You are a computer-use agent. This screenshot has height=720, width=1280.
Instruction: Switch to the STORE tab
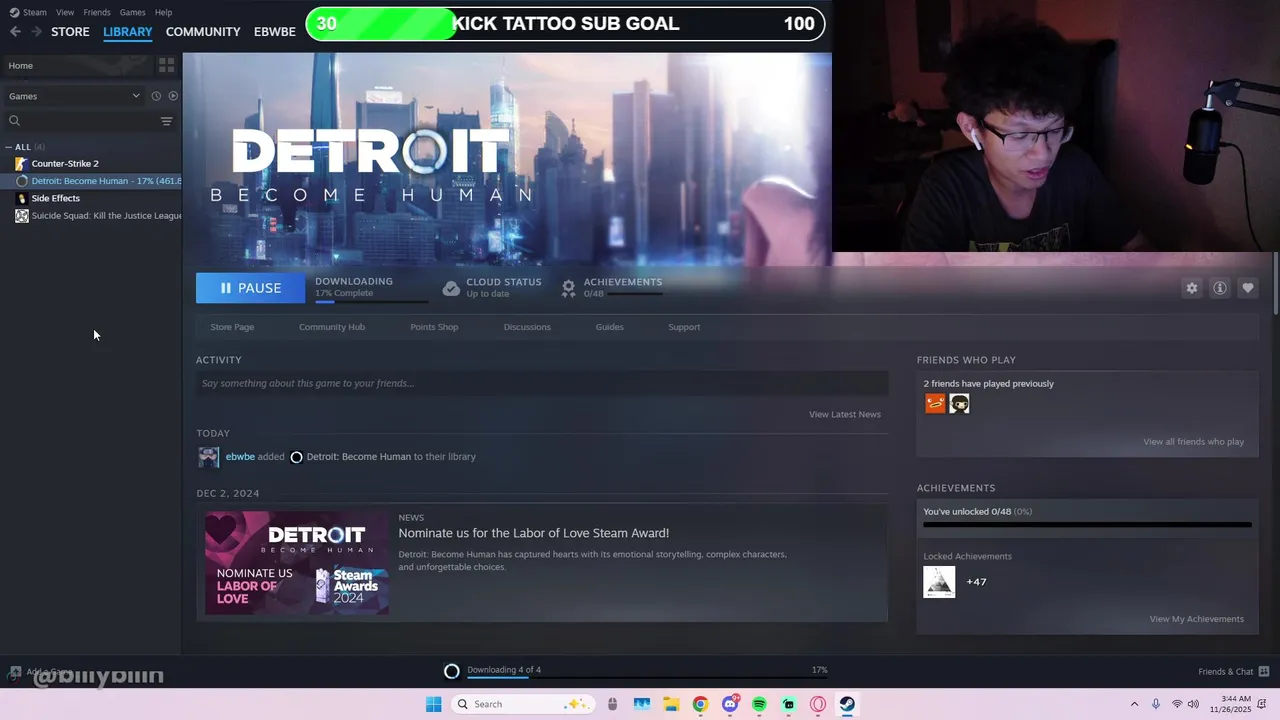[70, 32]
